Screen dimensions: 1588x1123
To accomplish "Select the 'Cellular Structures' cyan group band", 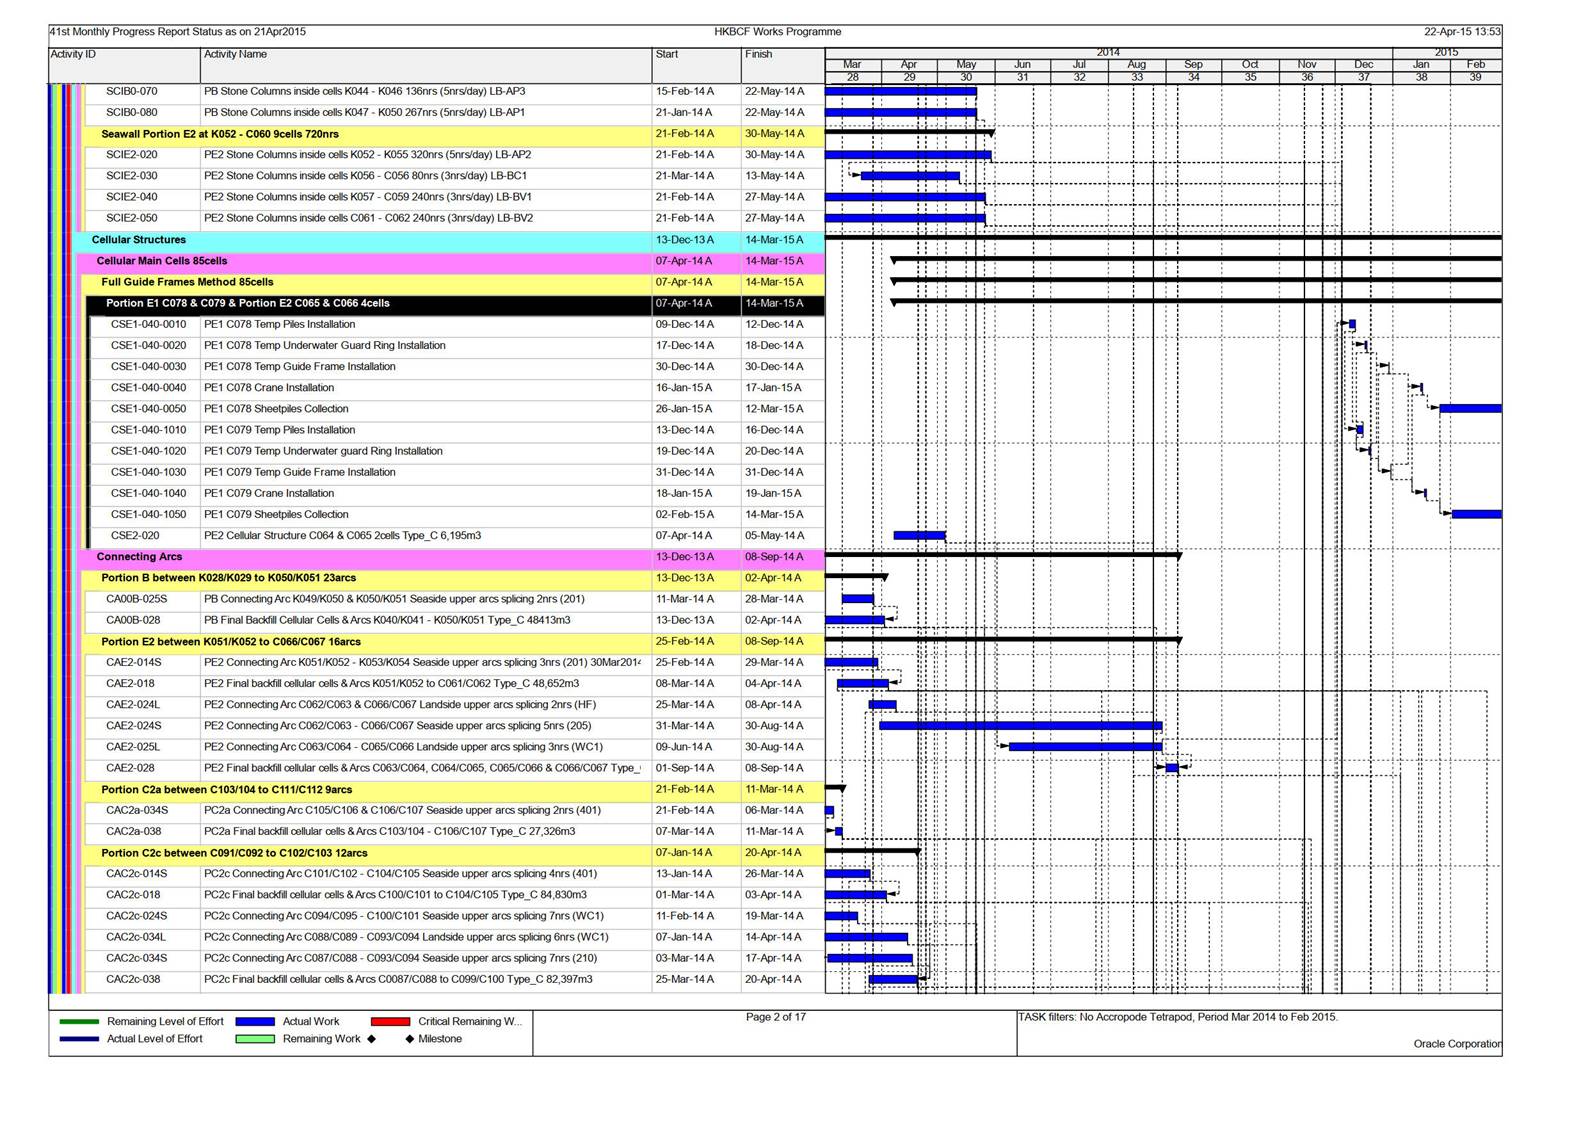I will pos(449,240).
